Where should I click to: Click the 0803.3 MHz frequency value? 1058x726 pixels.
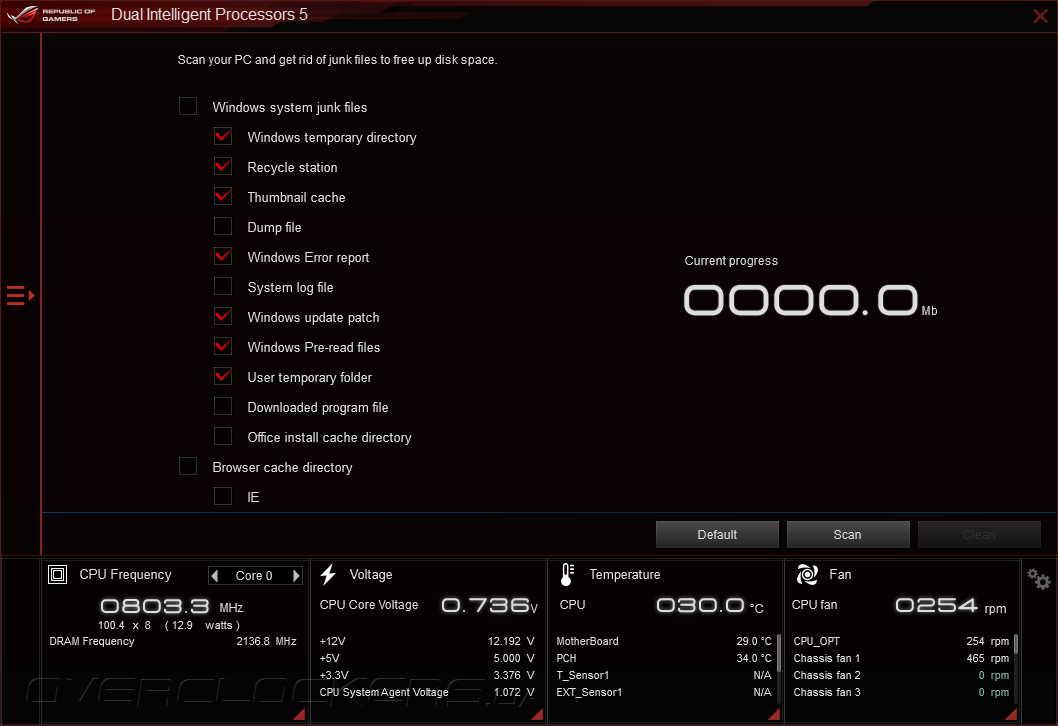coord(172,607)
